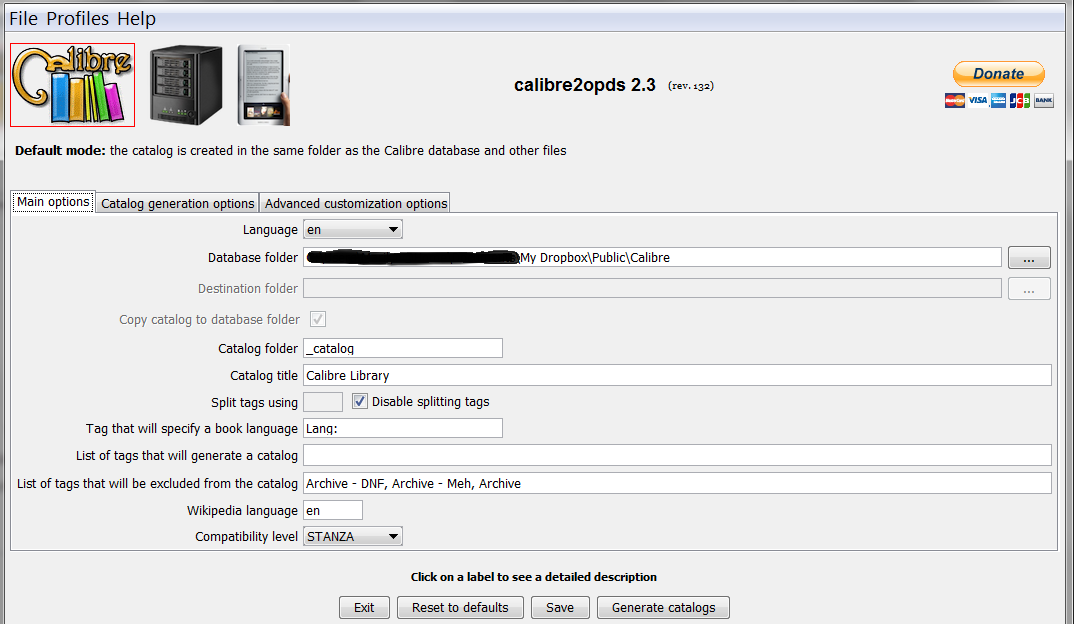Open the Help menu

(x=136, y=18)
